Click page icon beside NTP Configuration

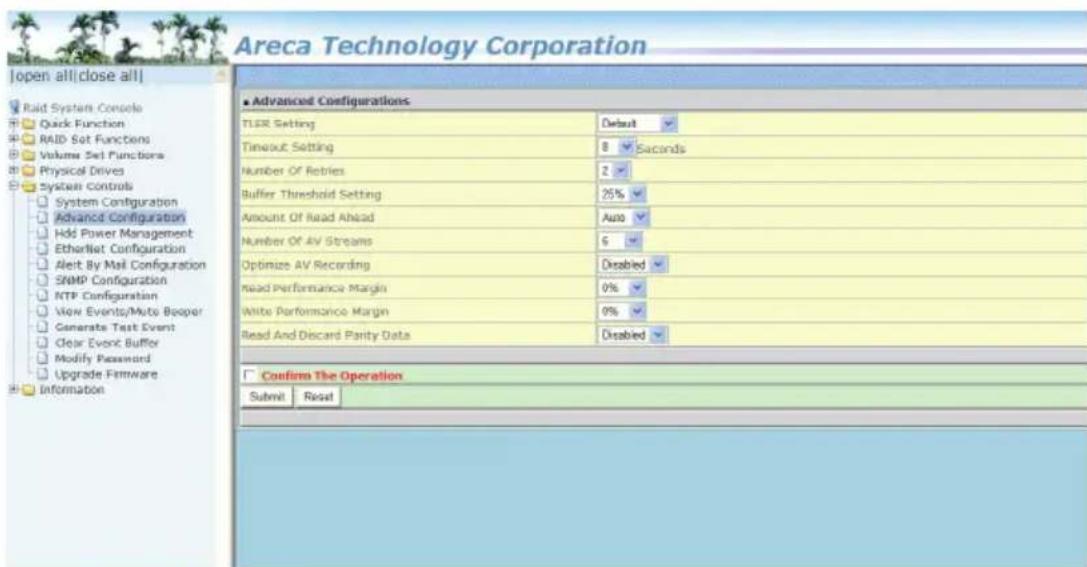click(x=44, y=295)
